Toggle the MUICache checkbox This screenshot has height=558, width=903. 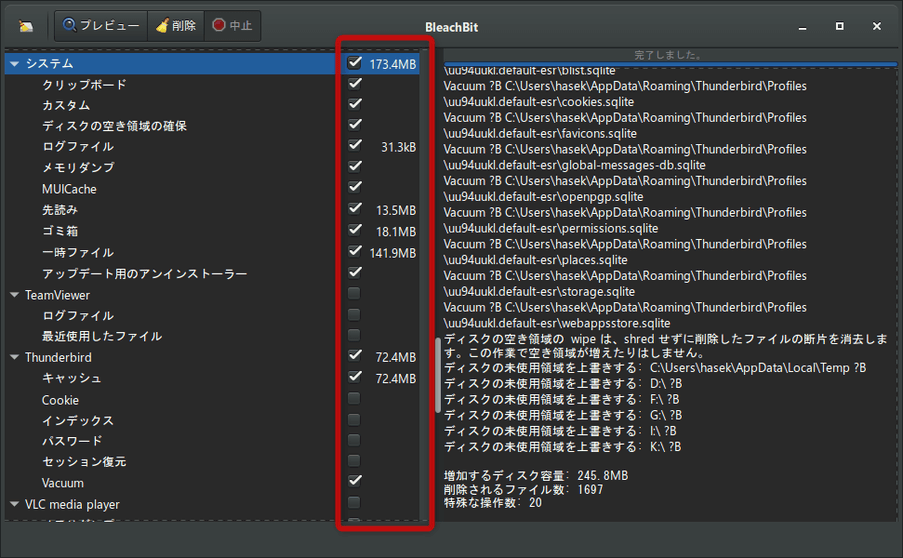tap(355, 187)
